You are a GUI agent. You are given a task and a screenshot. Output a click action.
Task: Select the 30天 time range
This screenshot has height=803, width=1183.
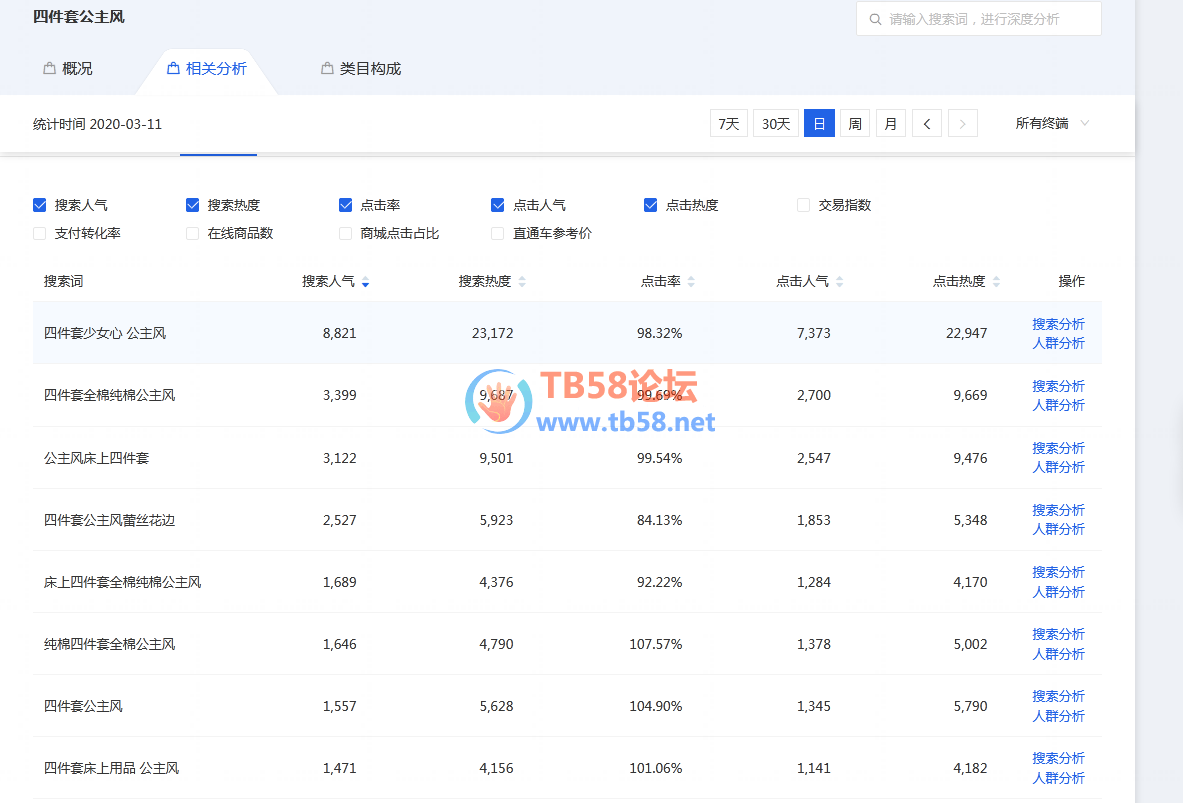coord(776,124)
